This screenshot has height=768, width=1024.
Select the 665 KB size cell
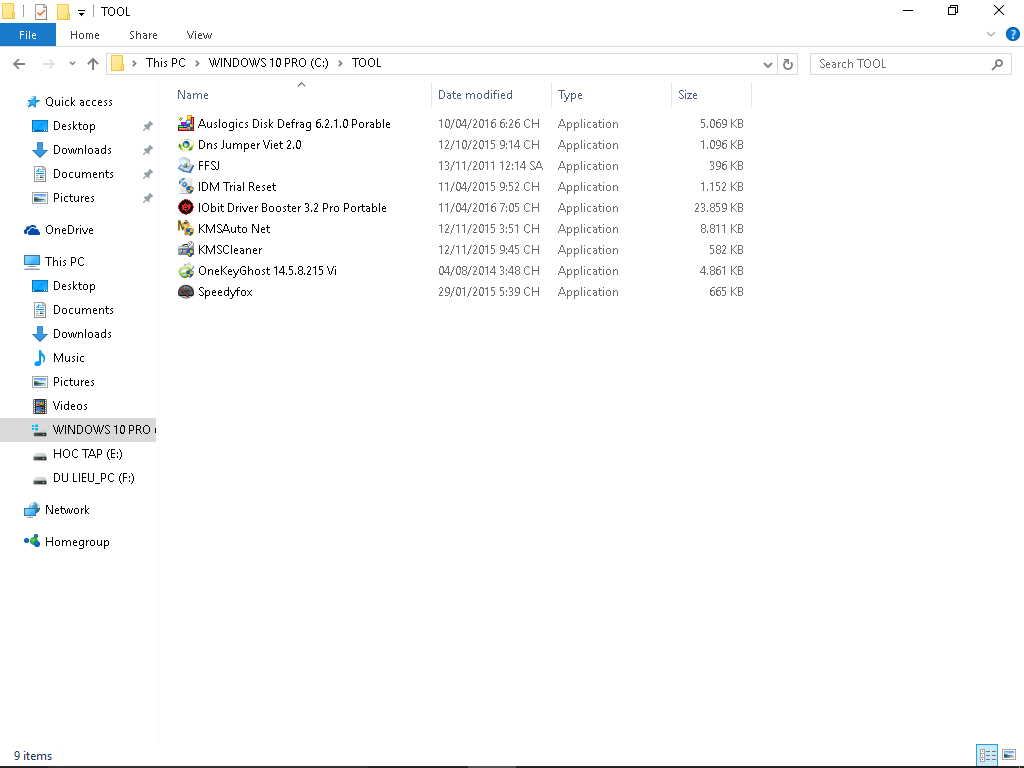[x=726, y=292]
